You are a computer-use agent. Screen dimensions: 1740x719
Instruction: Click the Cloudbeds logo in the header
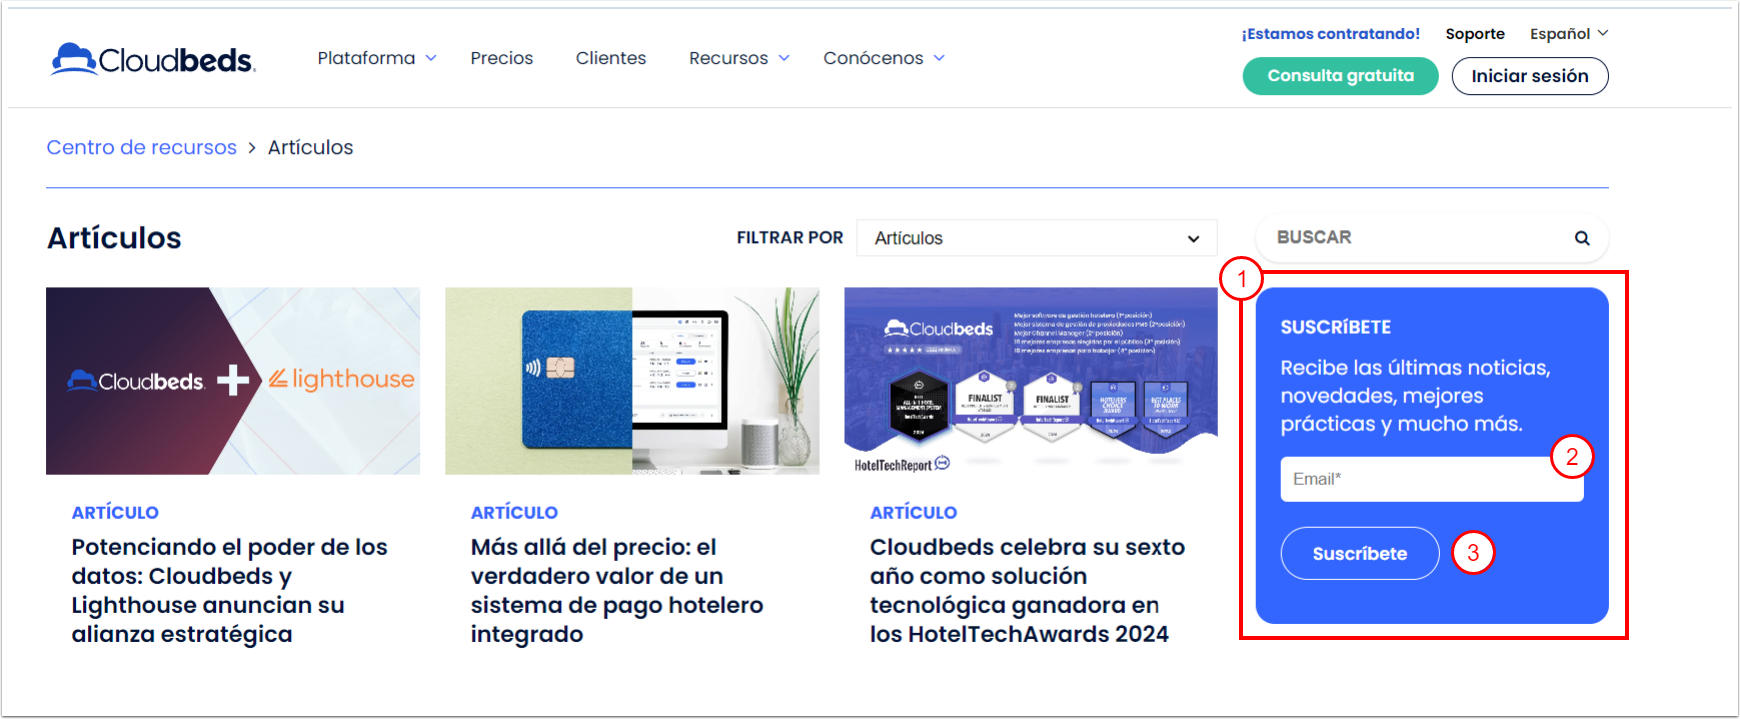pos(153,59)
